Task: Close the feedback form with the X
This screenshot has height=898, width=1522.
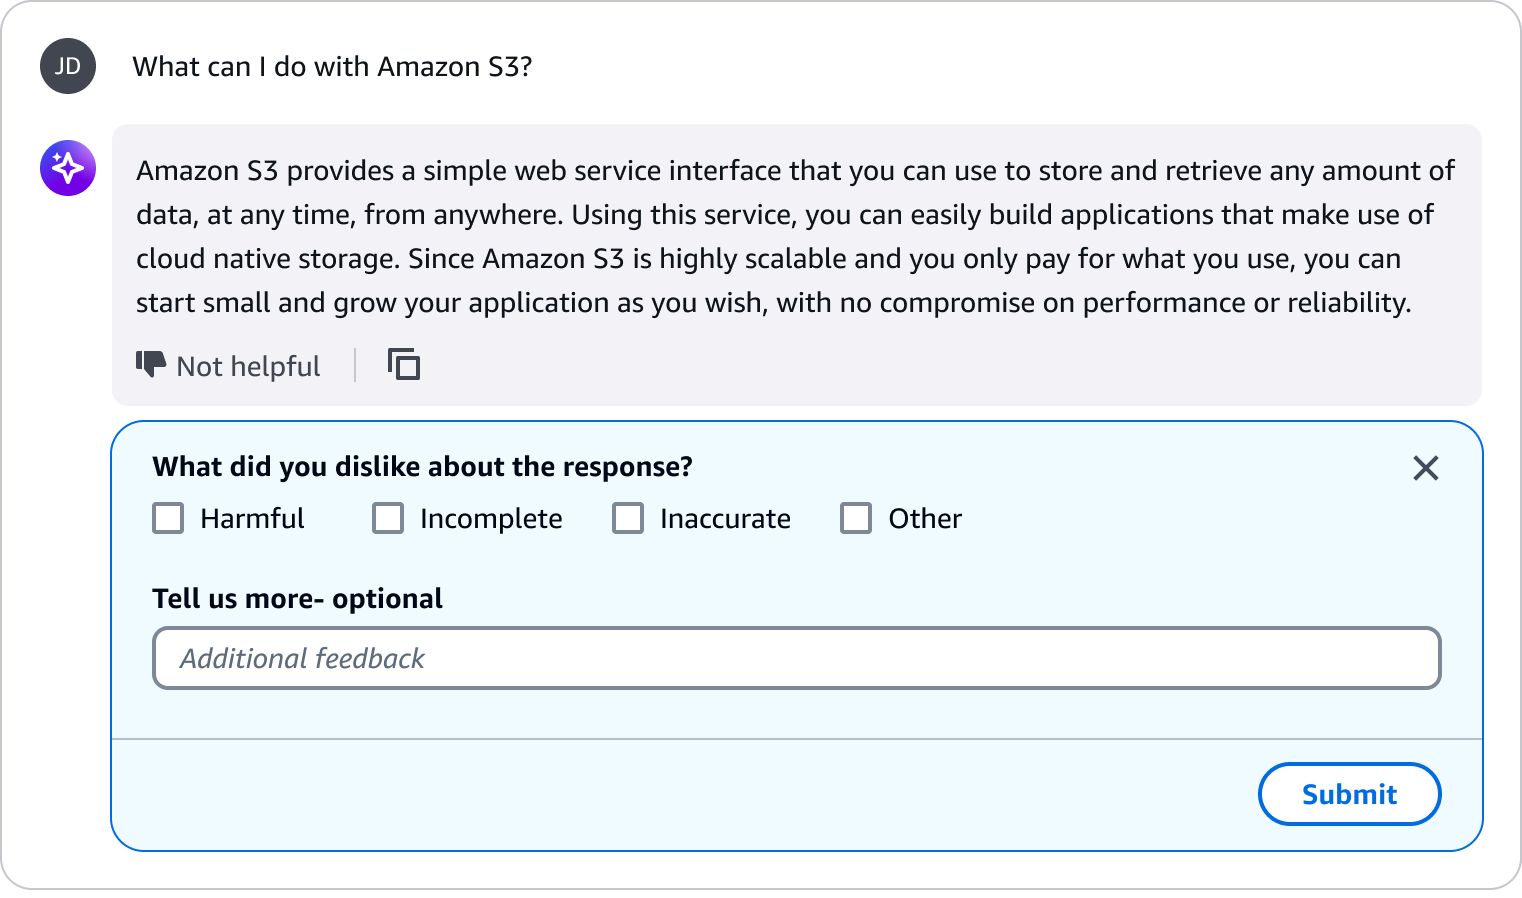Action: pyautogui.click(x=1426, y=468)
